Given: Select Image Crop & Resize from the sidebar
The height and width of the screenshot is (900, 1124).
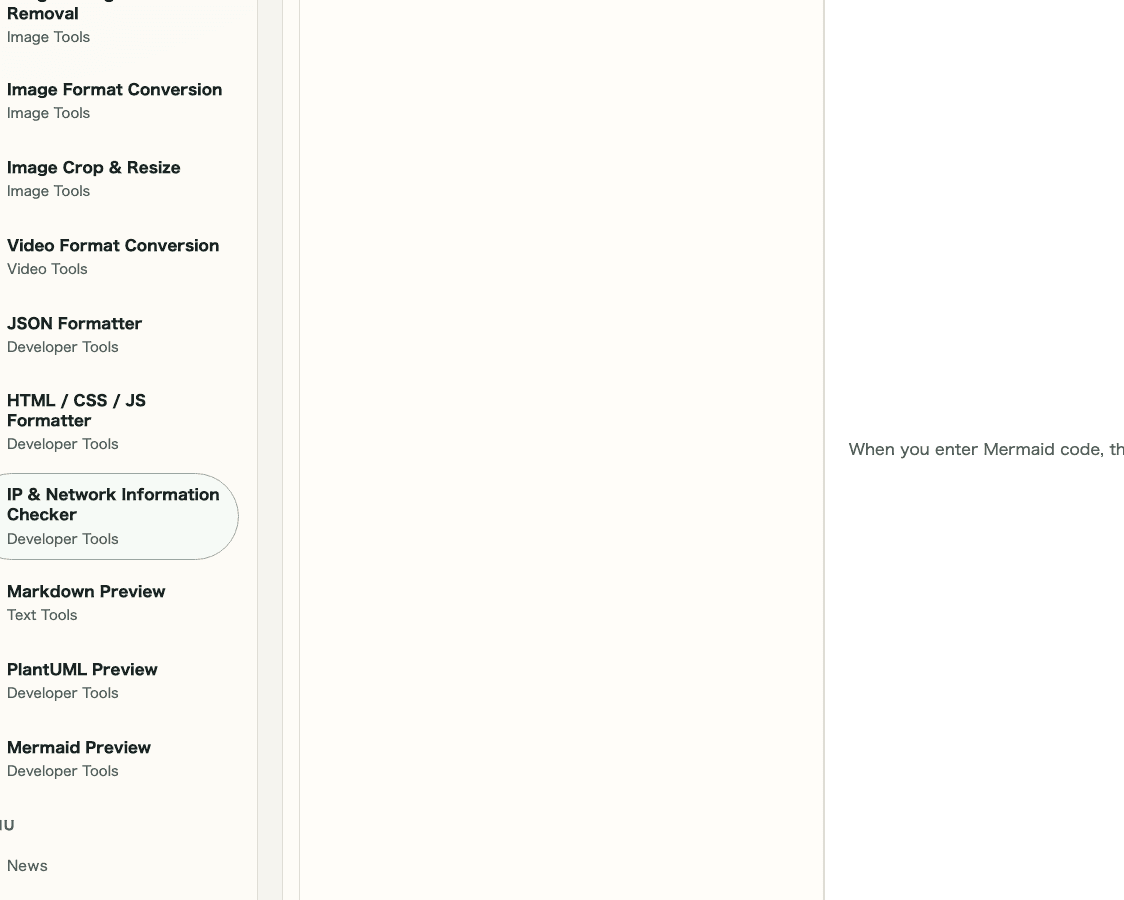Looking at the screenshot, I should pyautogui.click(x=93, y=167).
